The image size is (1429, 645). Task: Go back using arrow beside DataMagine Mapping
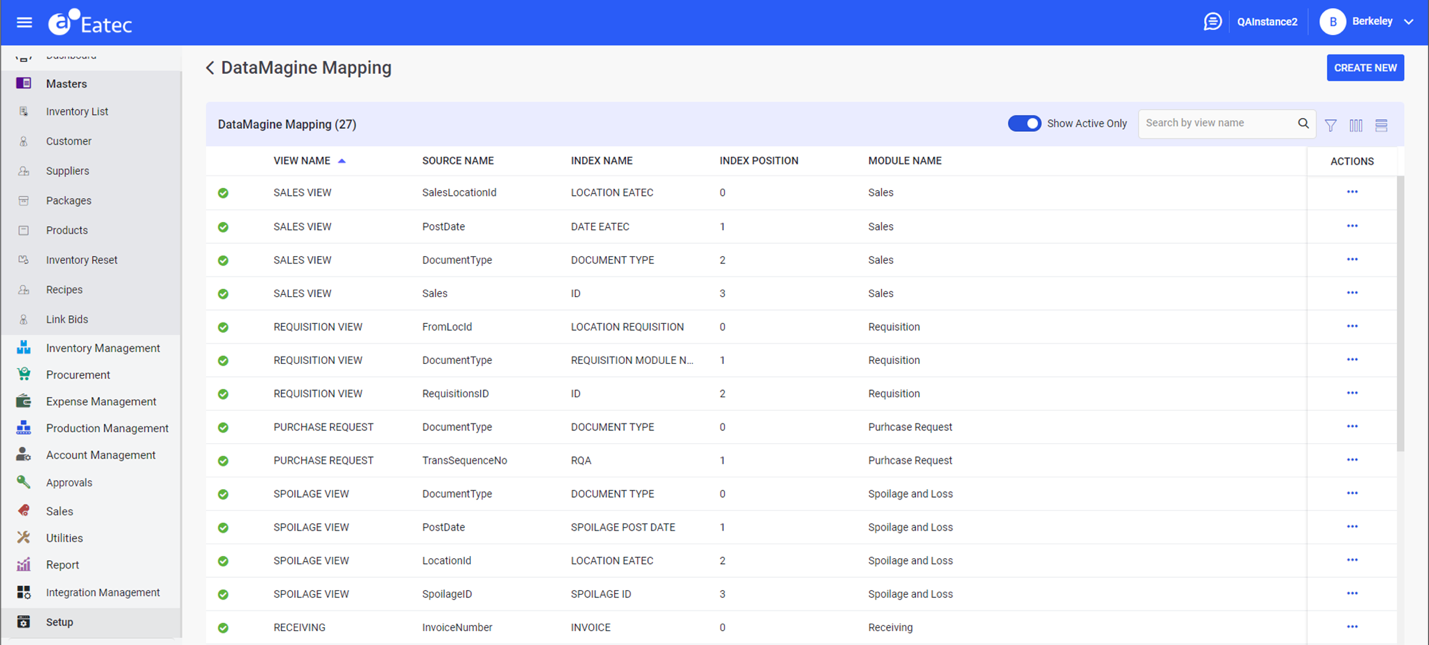210,68
